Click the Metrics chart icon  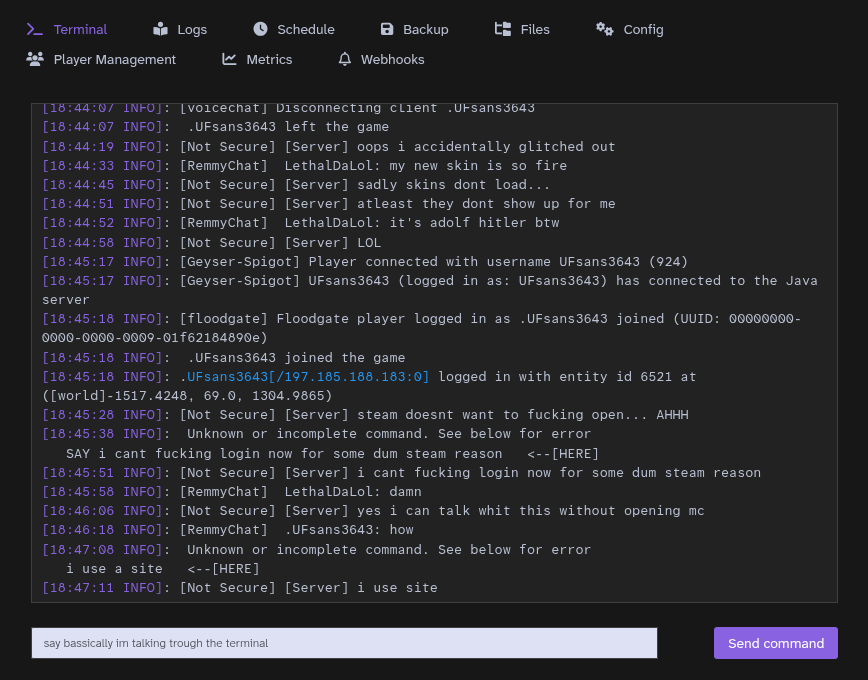230,60
